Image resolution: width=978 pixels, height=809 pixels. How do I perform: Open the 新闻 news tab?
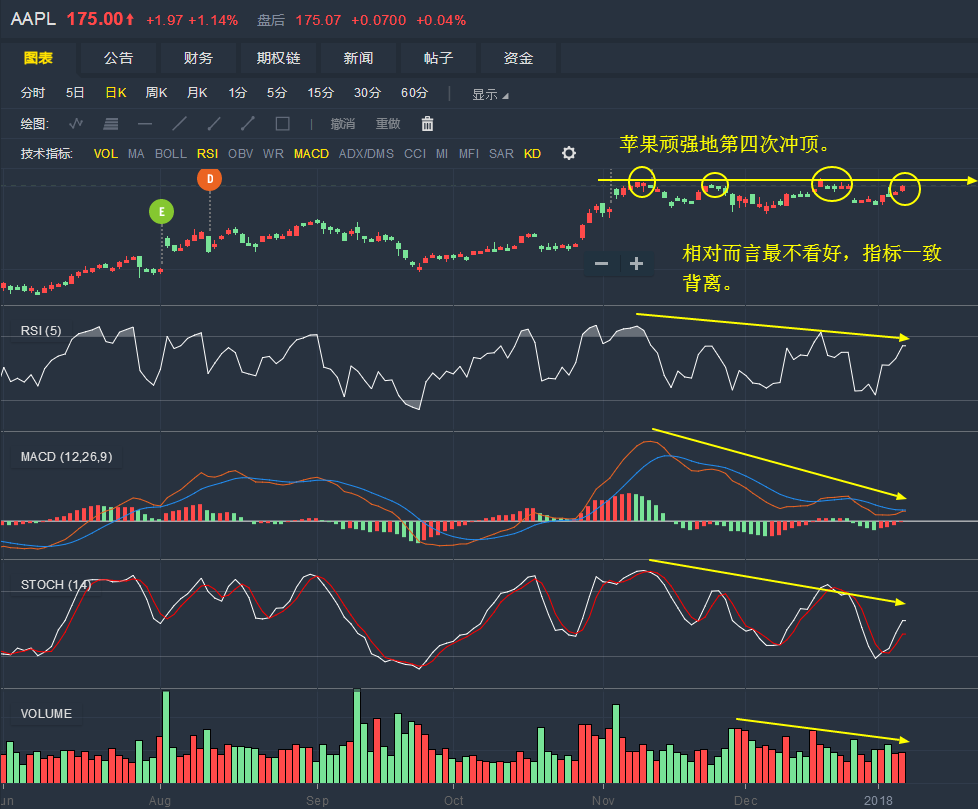[x=358, y=58]
